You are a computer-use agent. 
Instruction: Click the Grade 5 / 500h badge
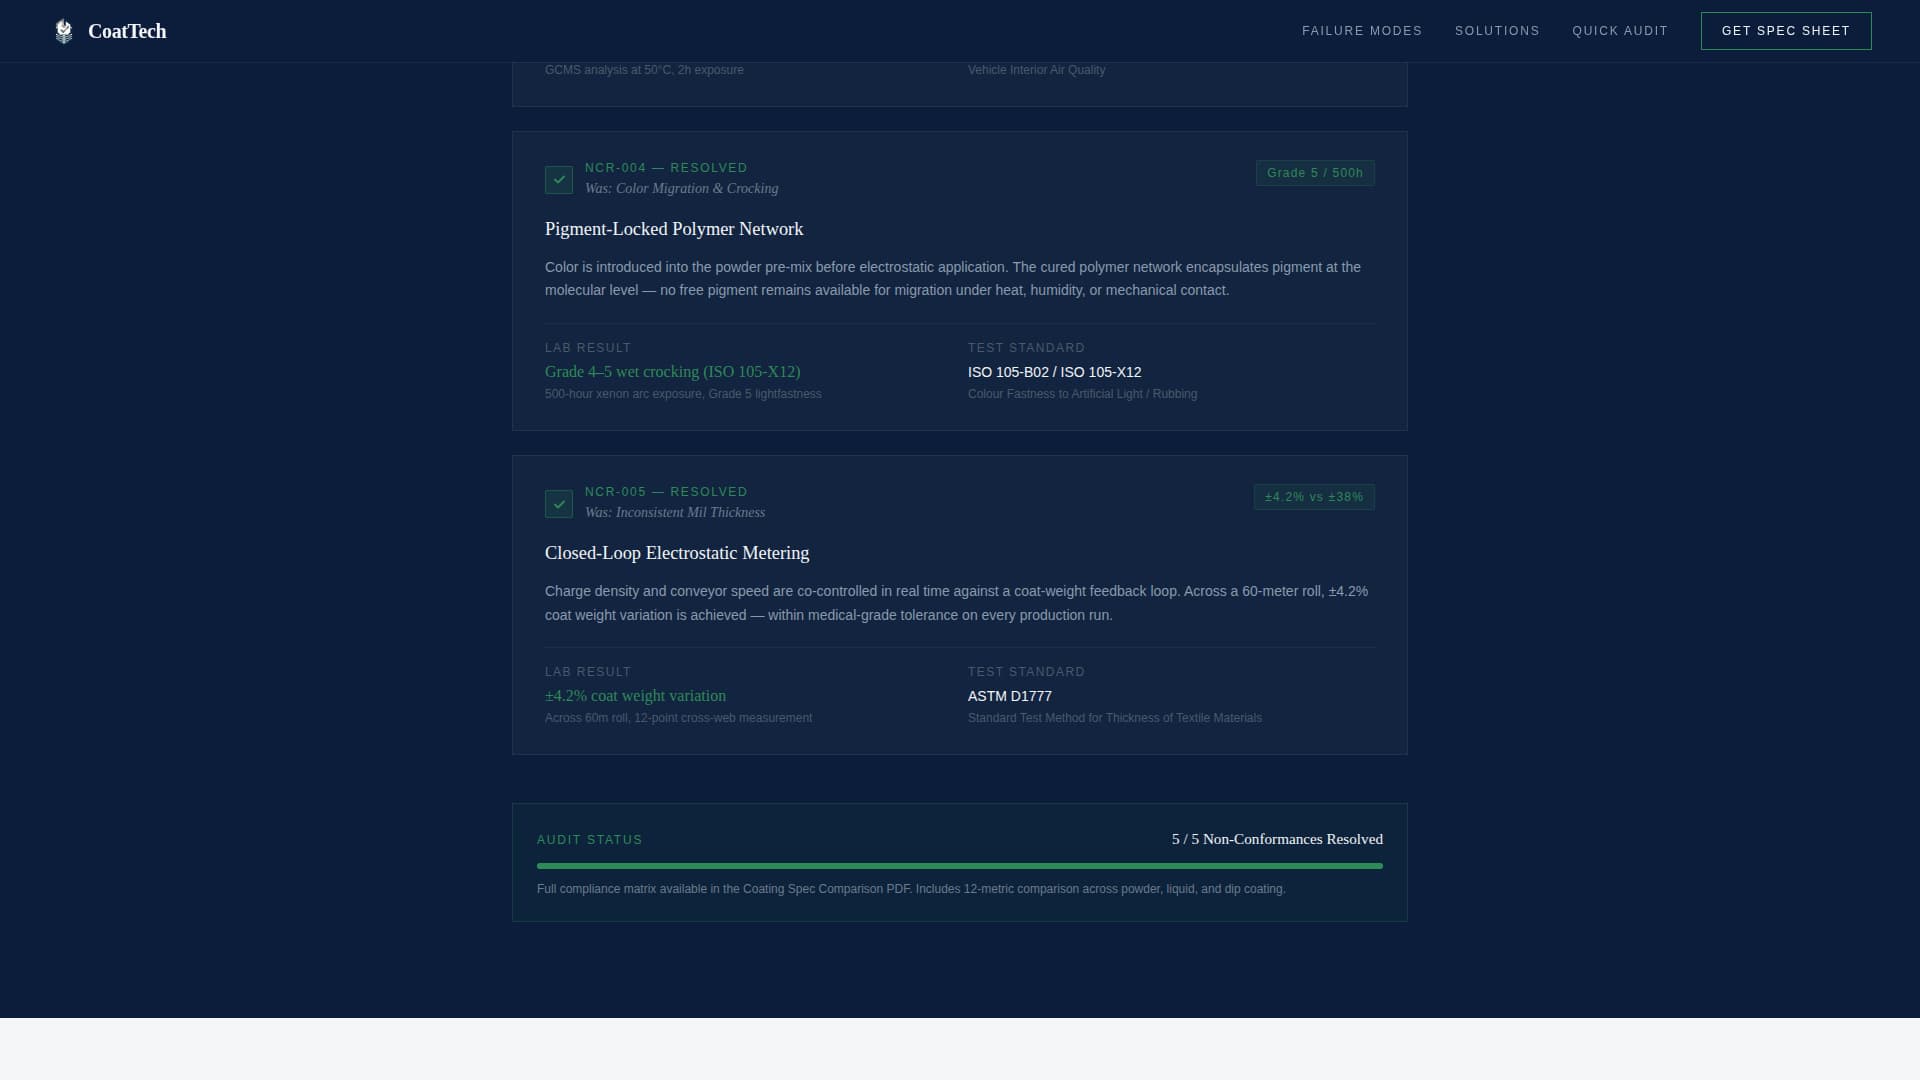tap(1314, 172)
